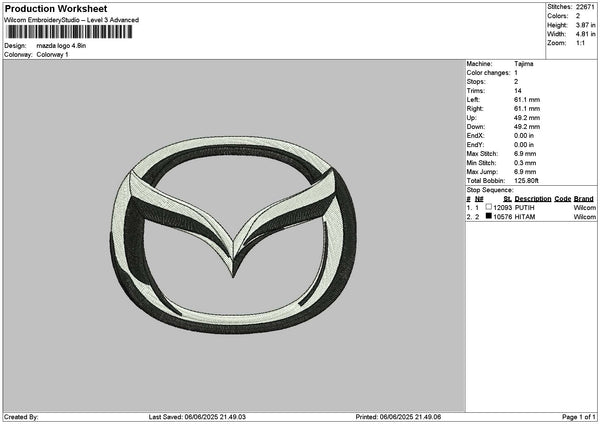
Task: Click the Trims value 14
Action: (x=518, y=91)
